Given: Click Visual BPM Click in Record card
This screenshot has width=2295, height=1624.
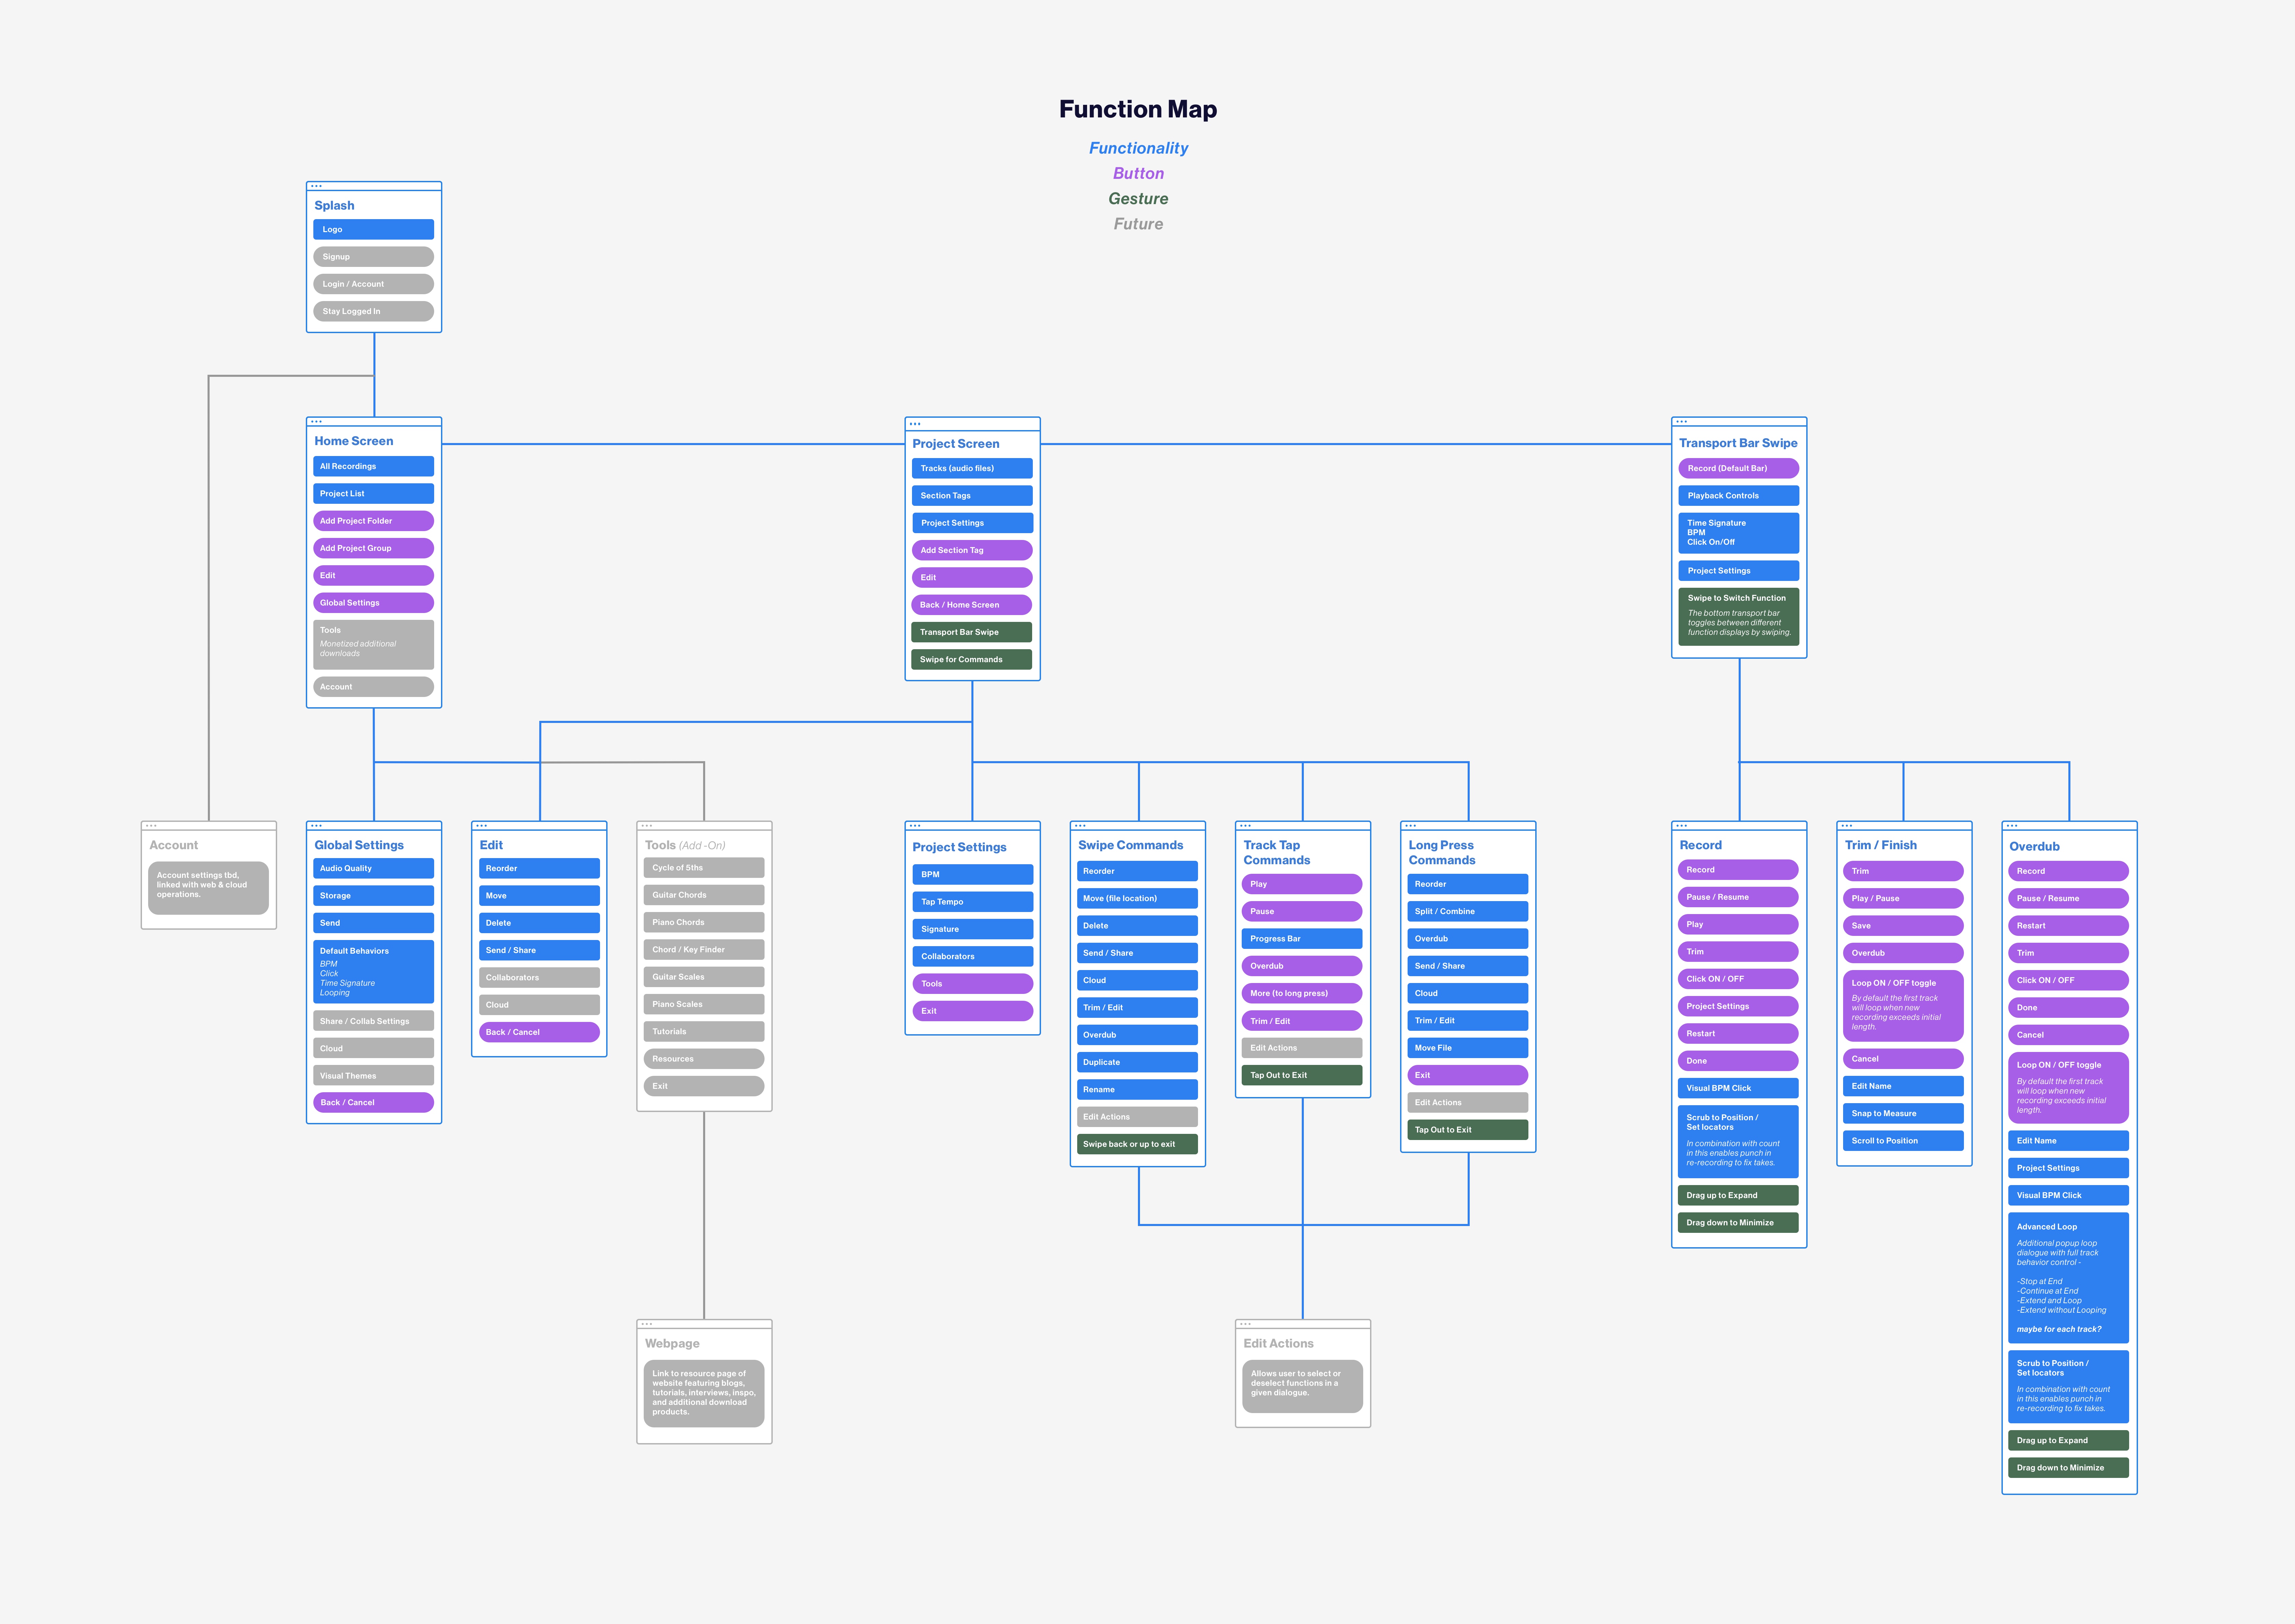Looking at the screenshot, I should click(1738, 1088).
